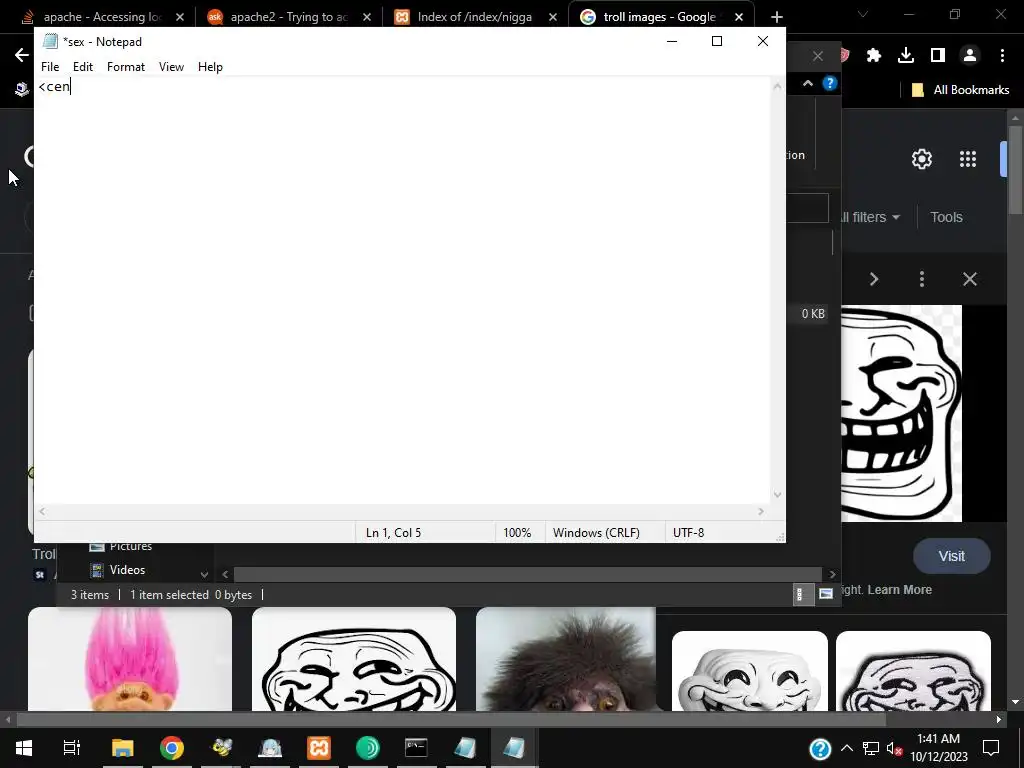Click 'Ln 1, Col 5' in status bar
Viewport: 1024px width, 768px height.
click(393, 533)
